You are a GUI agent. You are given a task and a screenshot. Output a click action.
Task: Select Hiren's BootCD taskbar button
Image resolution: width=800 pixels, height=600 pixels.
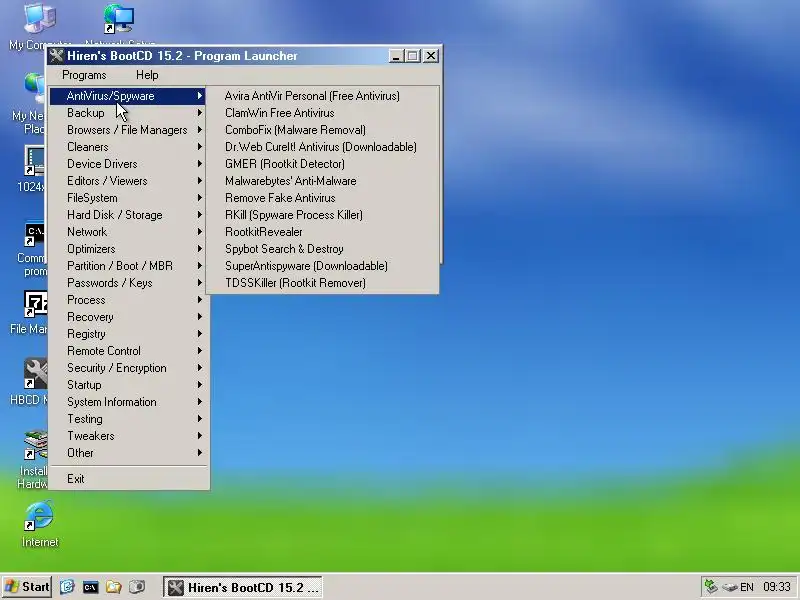pos(243,587)
